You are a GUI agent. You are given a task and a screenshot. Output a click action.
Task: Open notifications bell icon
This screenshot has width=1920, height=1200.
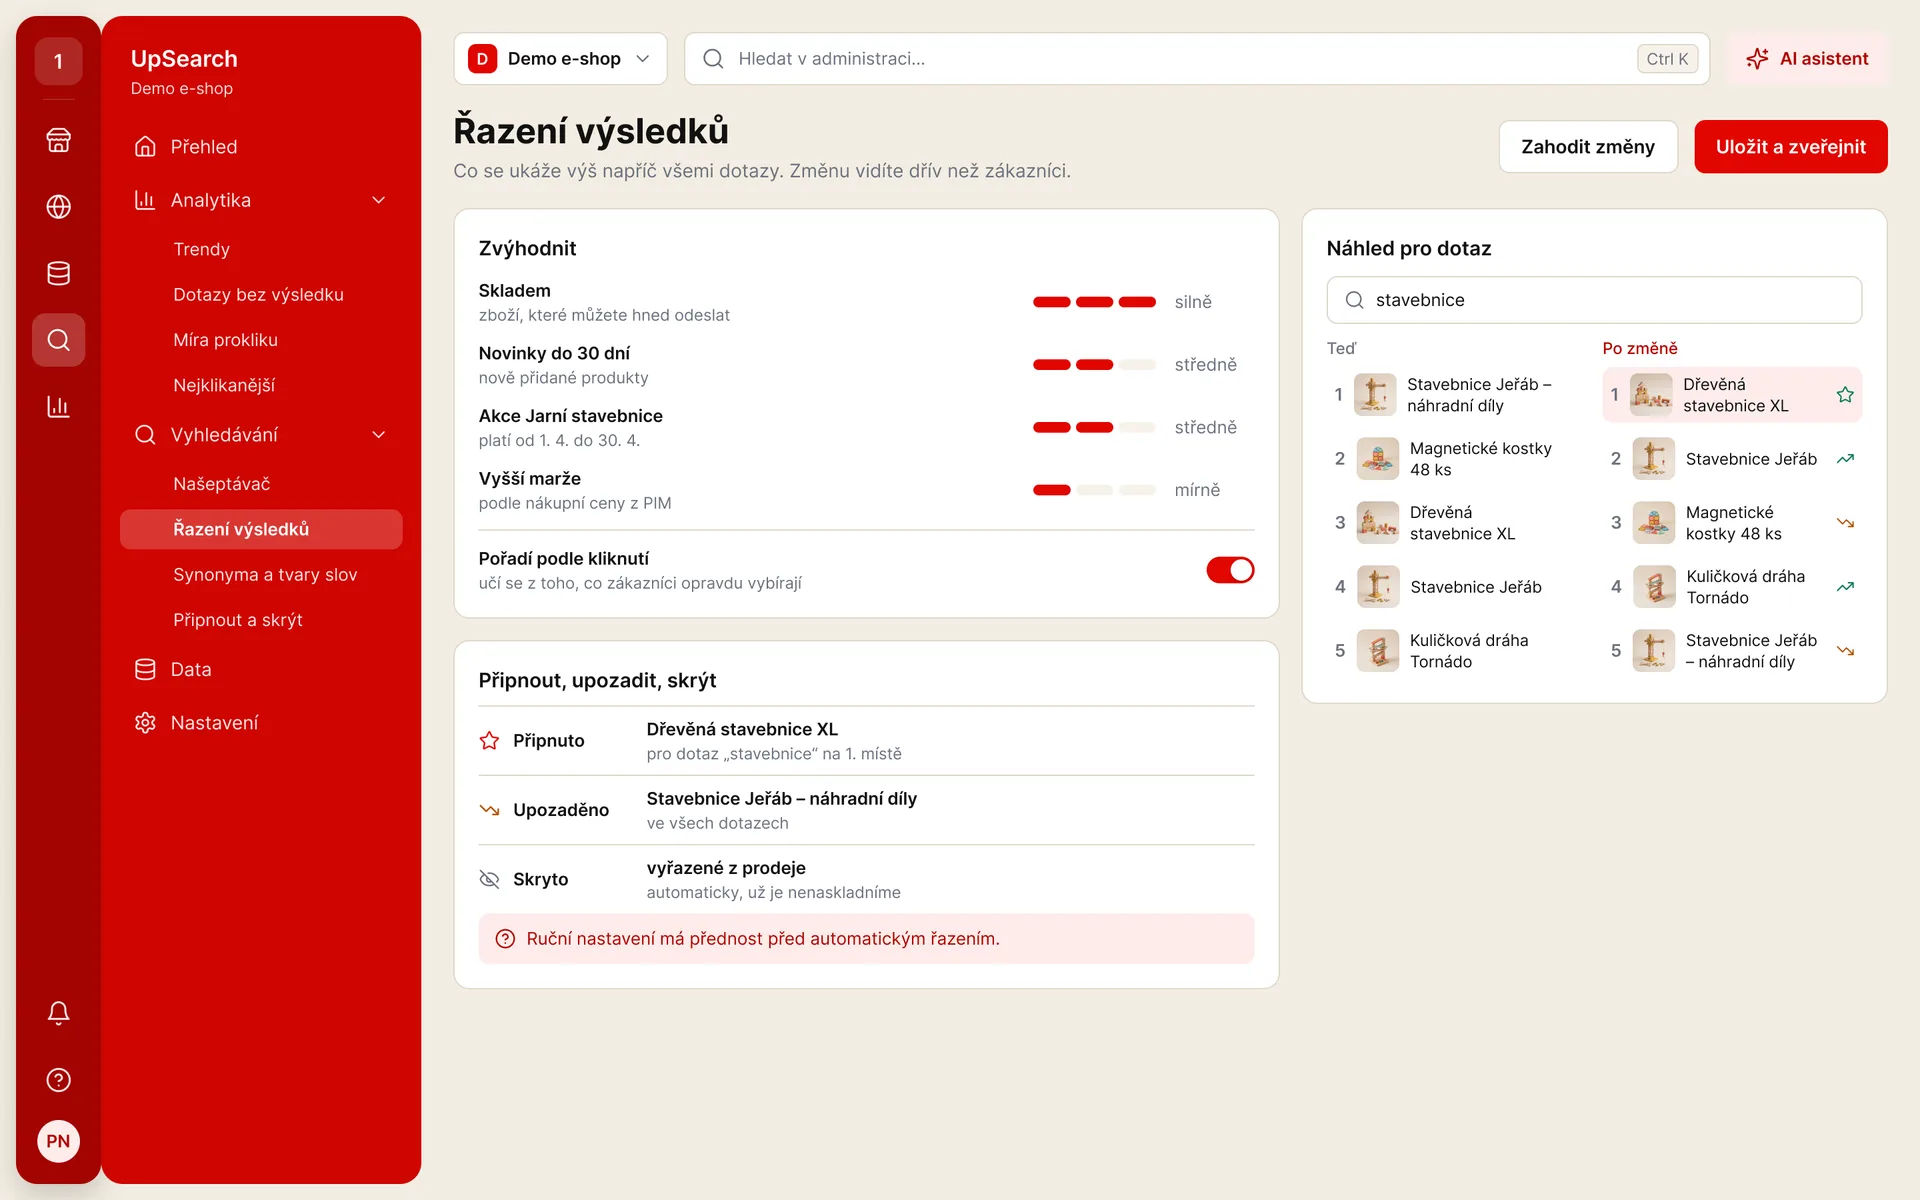tap(58, 1013)
